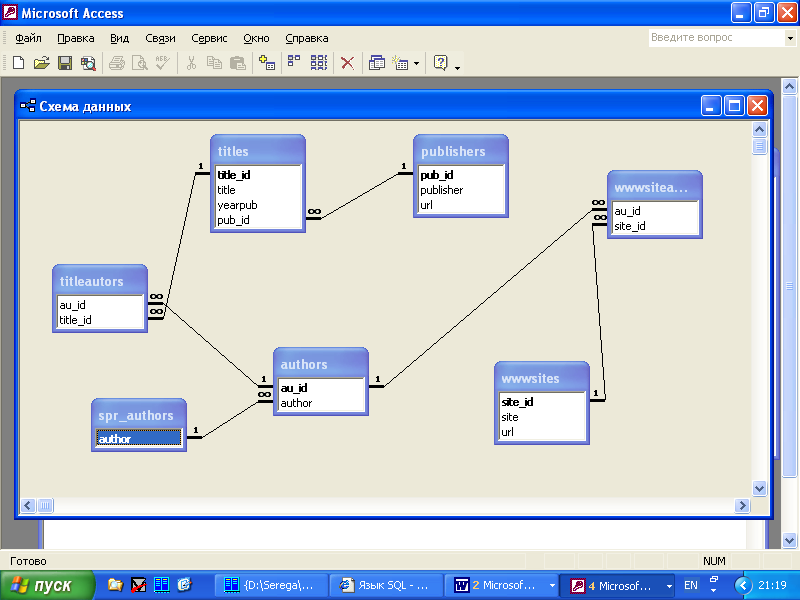
Task: Select the titles table header
Action: (x=258, y=151)
